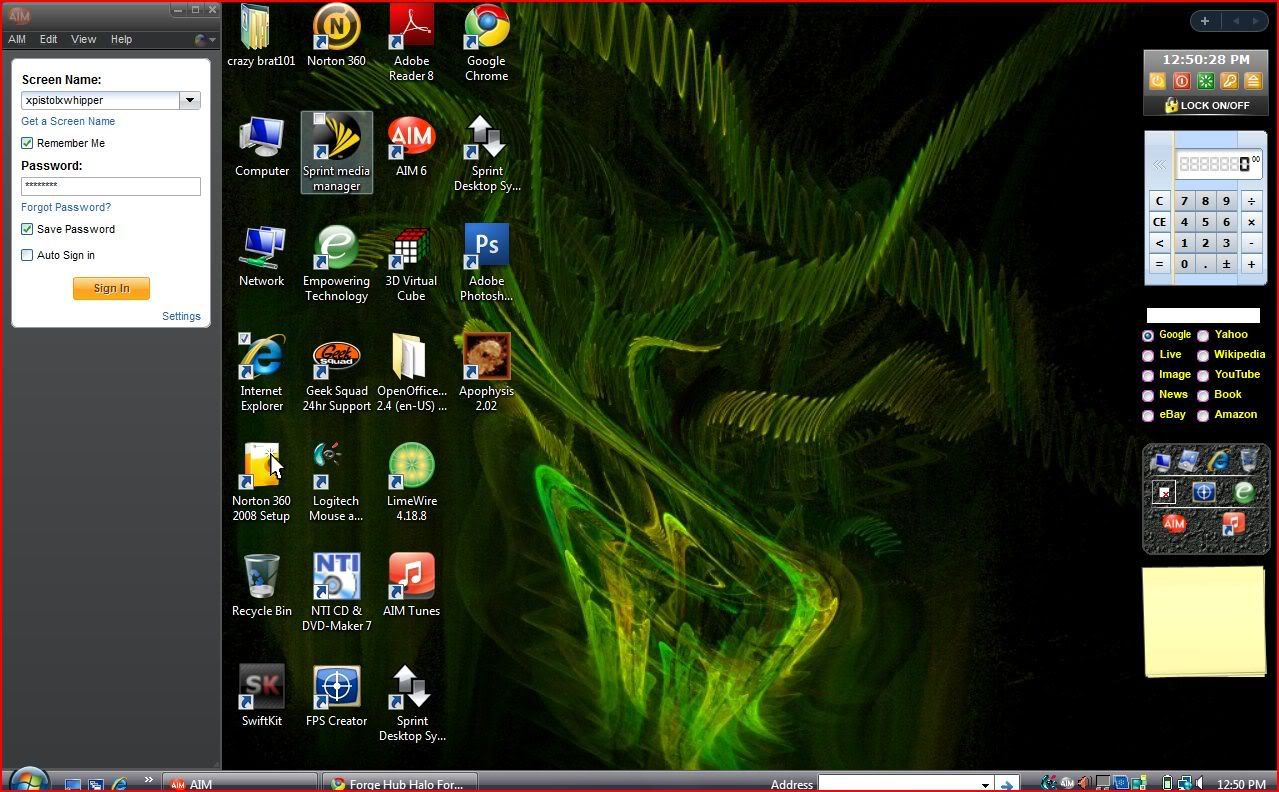Open the AIM Tunes desktop shortcut

coord(411,585)
